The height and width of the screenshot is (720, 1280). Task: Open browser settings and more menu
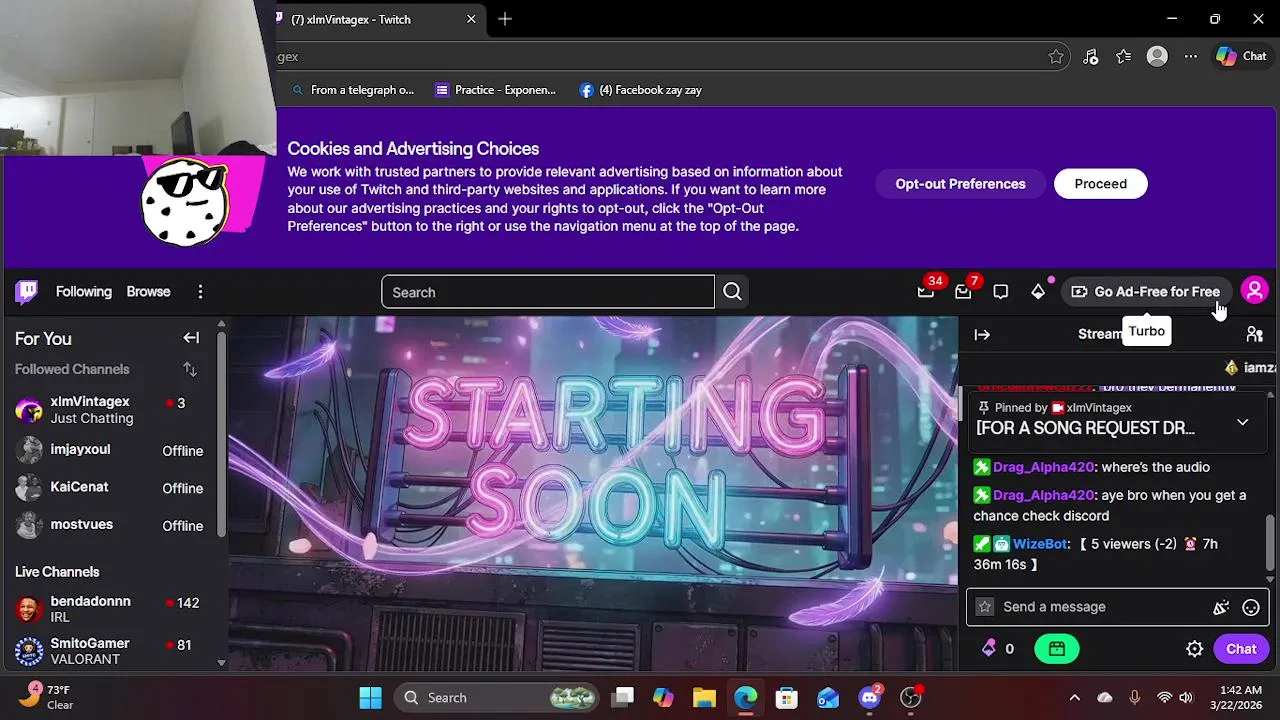[1190, 57]
